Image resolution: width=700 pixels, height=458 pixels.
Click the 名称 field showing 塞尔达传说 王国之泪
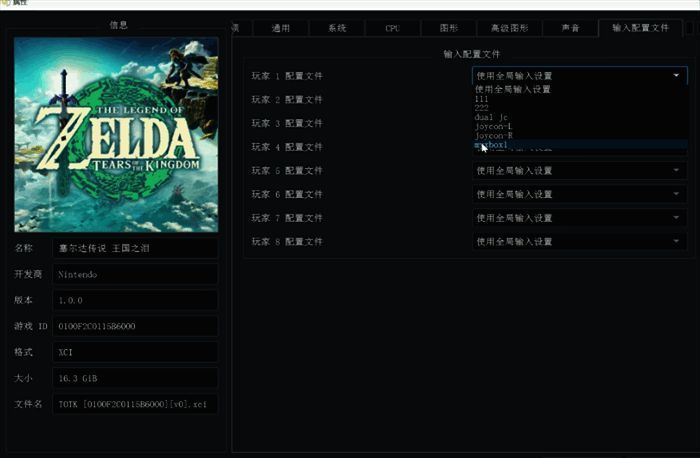[x=135, y=248]
